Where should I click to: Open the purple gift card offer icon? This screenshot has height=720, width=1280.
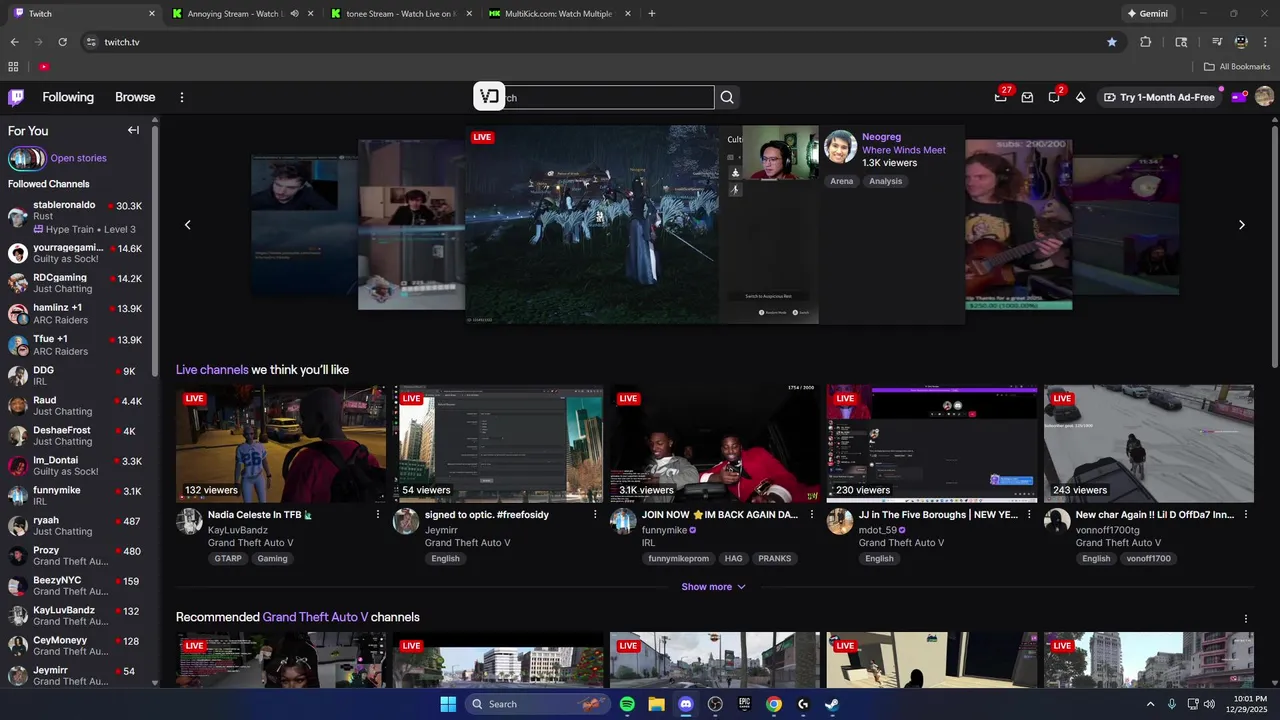click(1239, 97)
